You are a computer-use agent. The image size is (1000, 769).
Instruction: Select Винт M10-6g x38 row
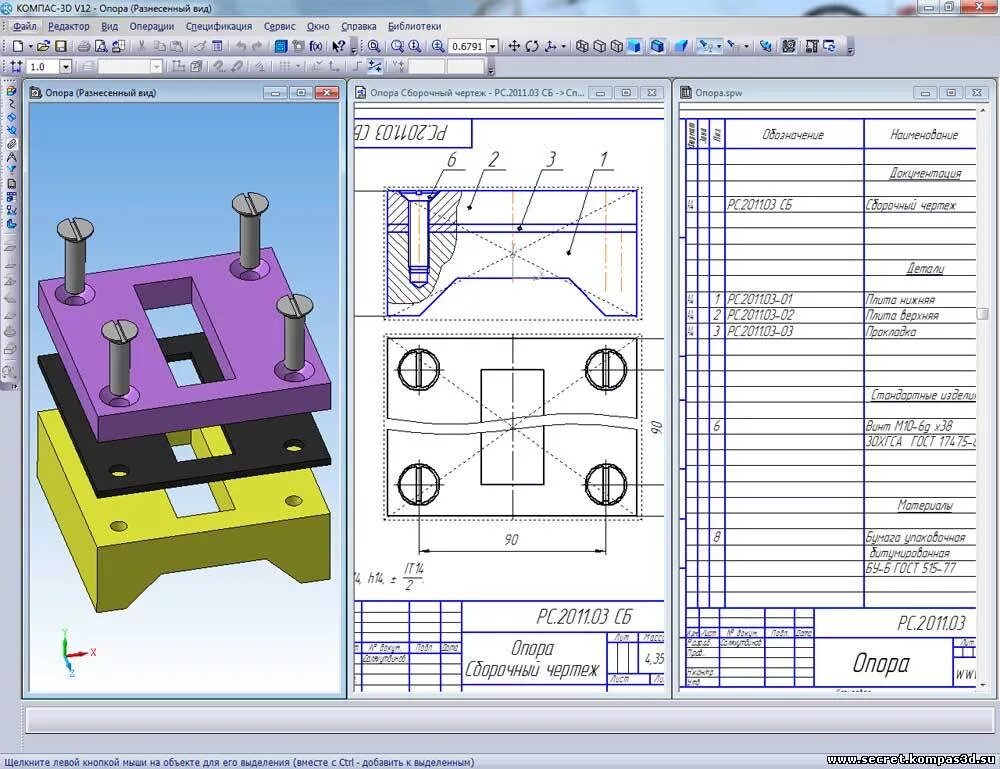[831, 426]
